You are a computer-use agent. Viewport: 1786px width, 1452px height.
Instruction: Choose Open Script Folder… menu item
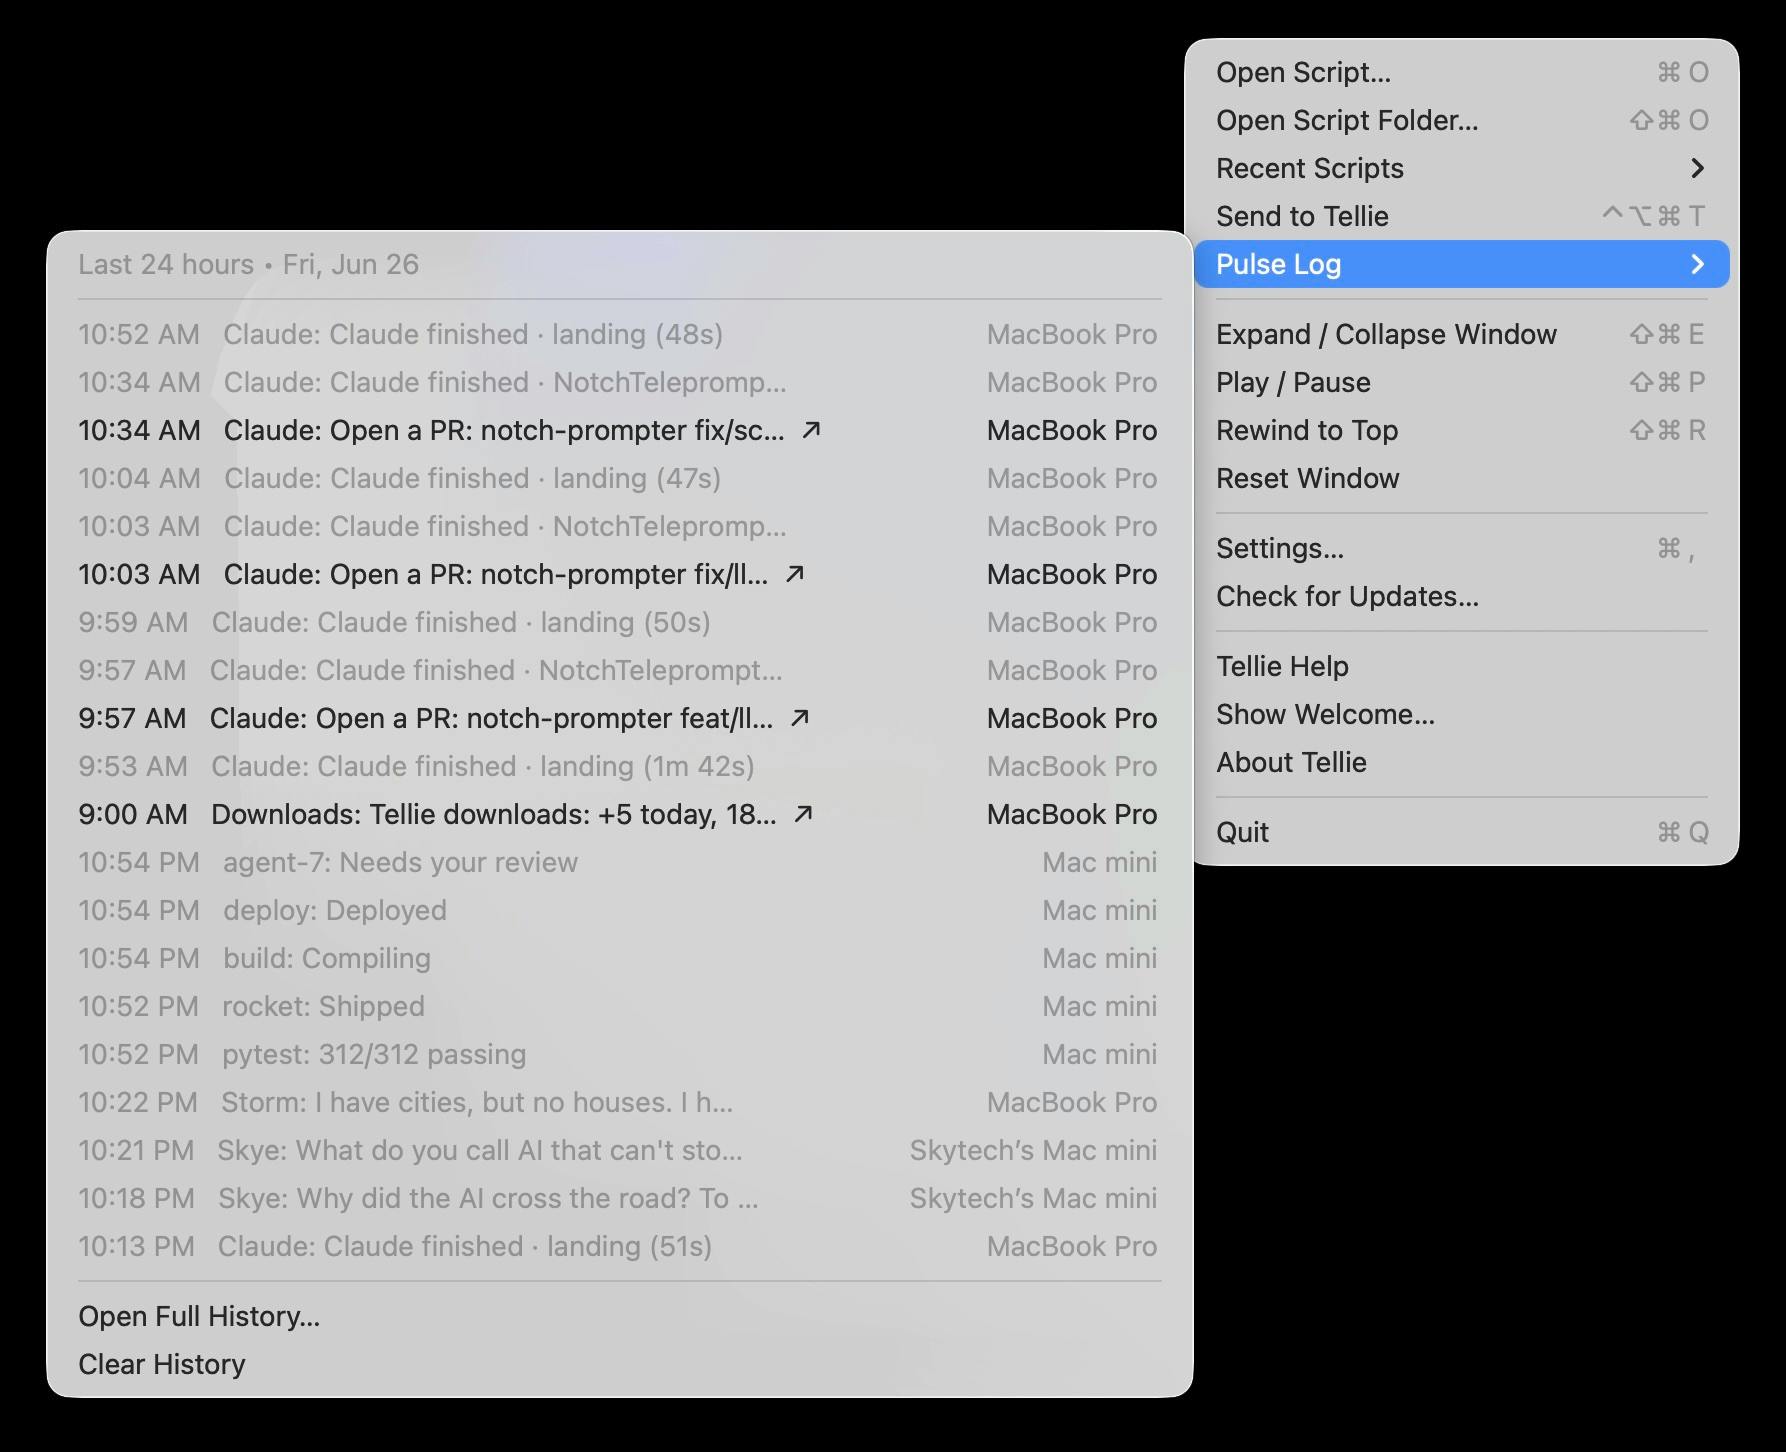click(x=1462, y=120)
